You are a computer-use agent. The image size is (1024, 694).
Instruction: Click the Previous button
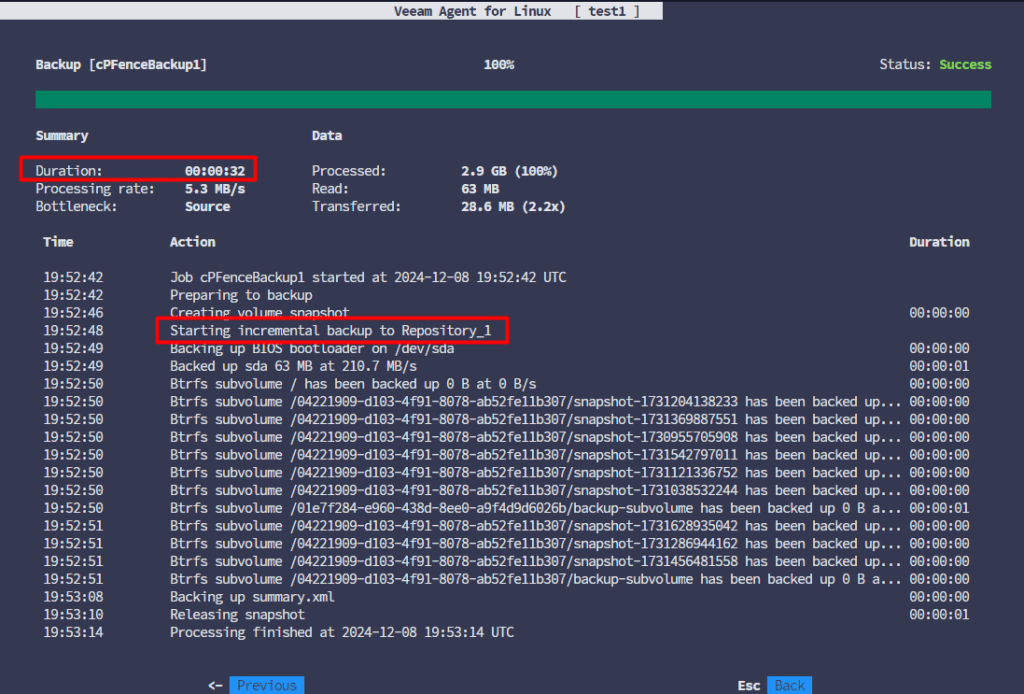pos(266,685)
